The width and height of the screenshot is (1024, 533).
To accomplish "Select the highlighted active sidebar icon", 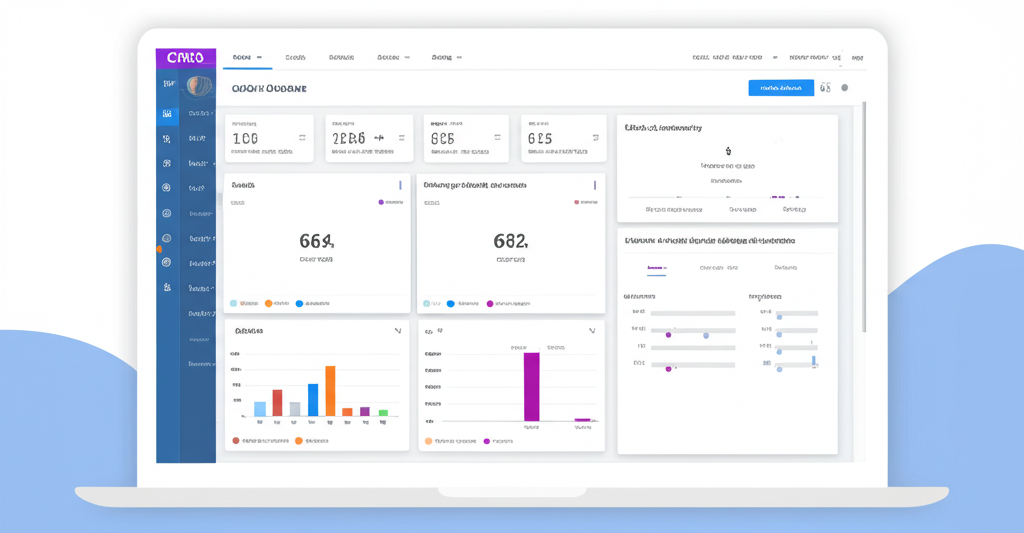I will pyautogui.click(x=167, y=114).
